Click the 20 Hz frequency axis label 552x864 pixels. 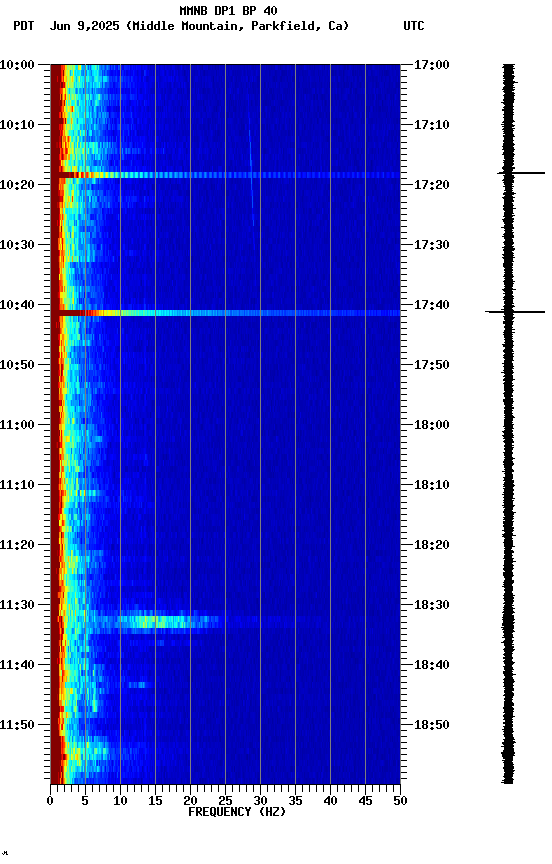click(190, 801)
